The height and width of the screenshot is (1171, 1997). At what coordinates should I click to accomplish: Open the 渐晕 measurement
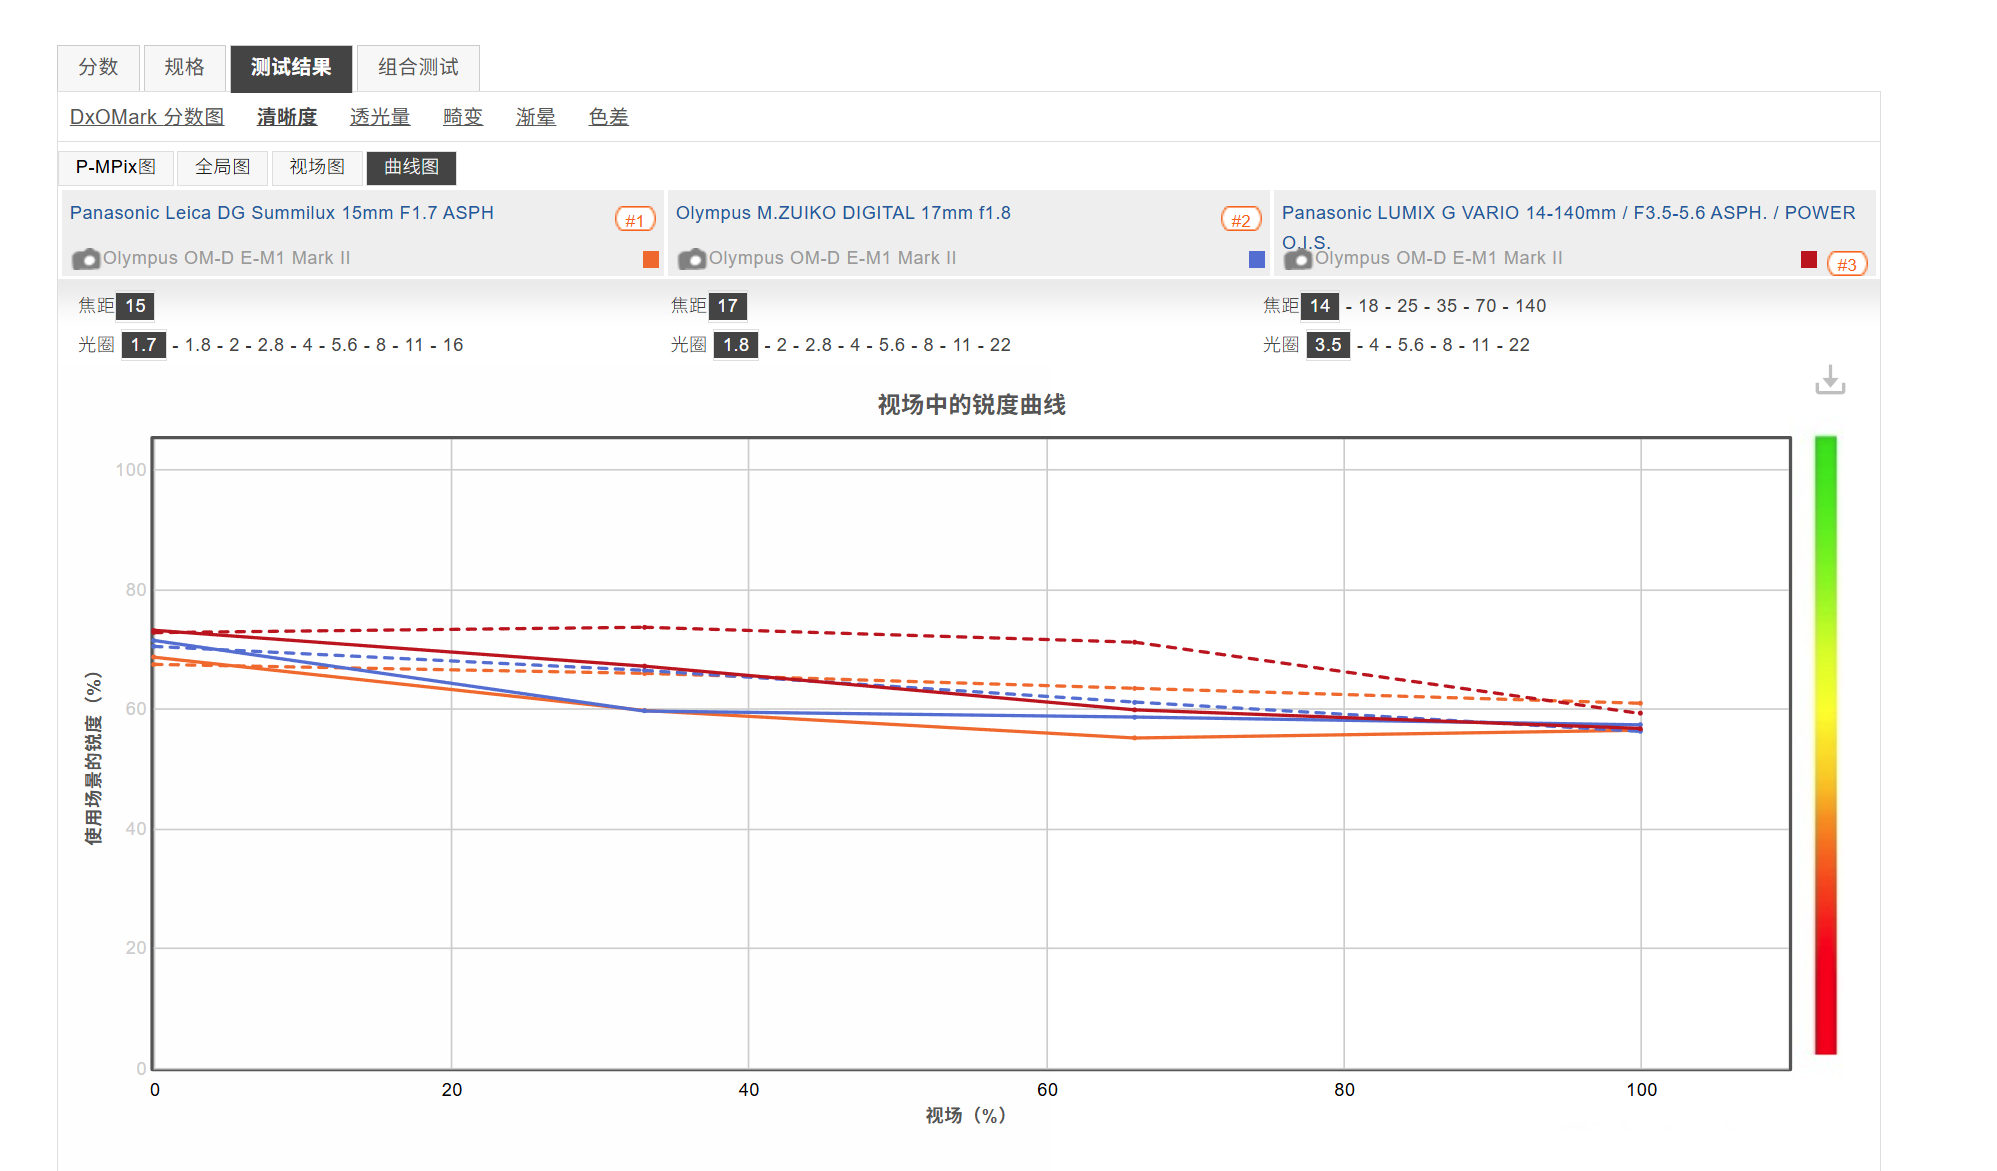coord(536,117)
